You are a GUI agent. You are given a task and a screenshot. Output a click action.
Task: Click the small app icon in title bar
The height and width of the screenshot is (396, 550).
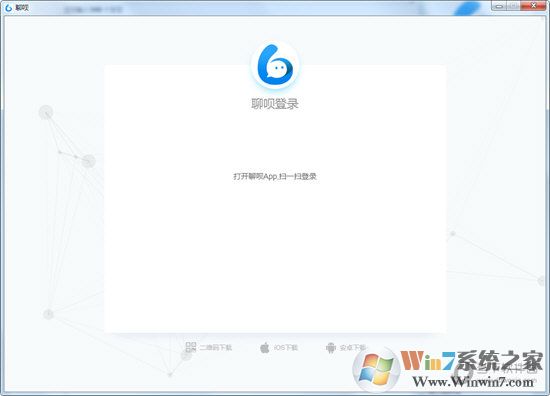coord(8,7)
